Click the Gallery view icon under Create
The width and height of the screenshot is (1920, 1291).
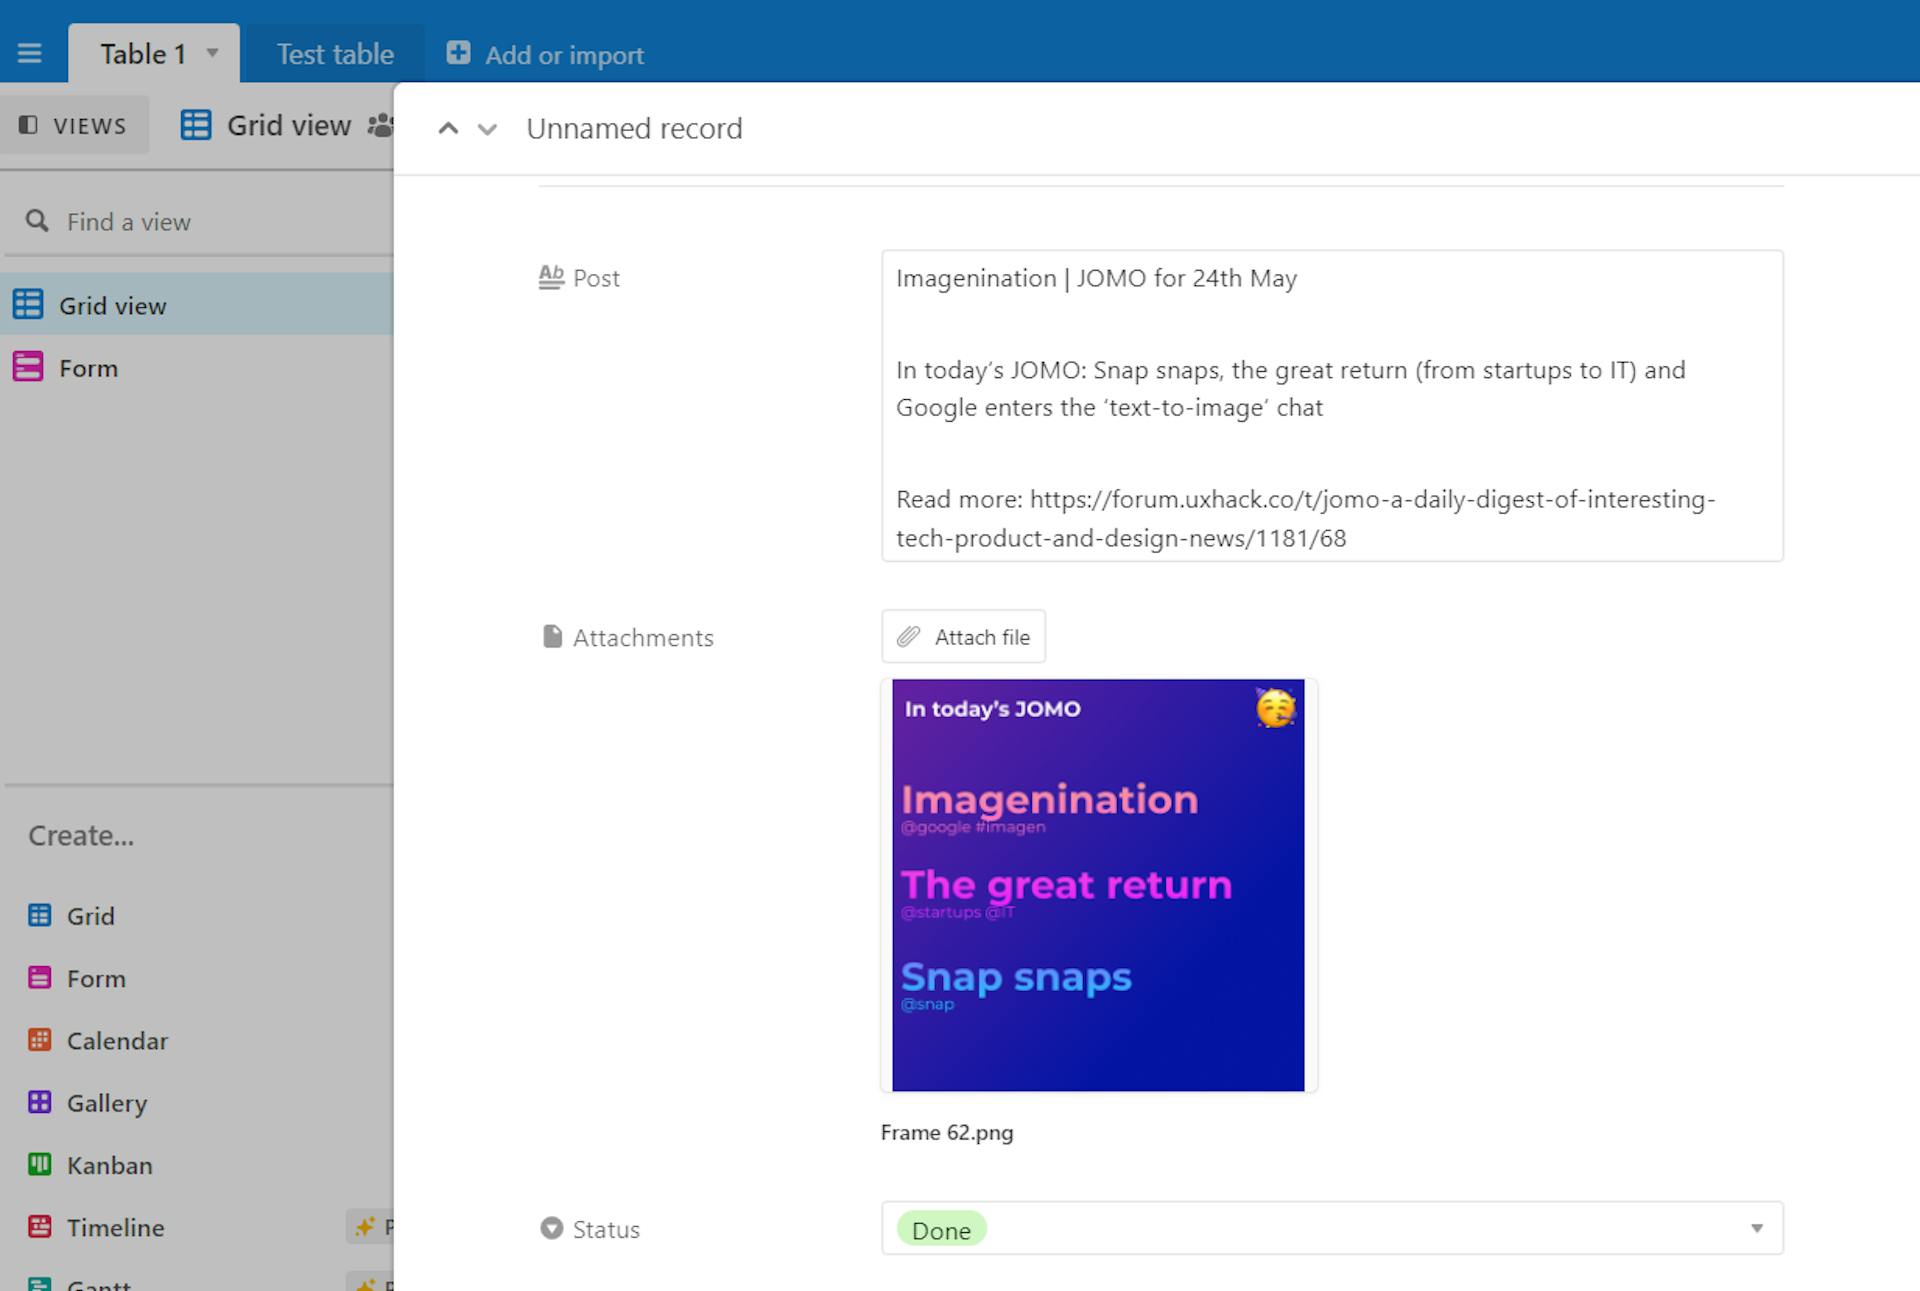click(39, 1102)
